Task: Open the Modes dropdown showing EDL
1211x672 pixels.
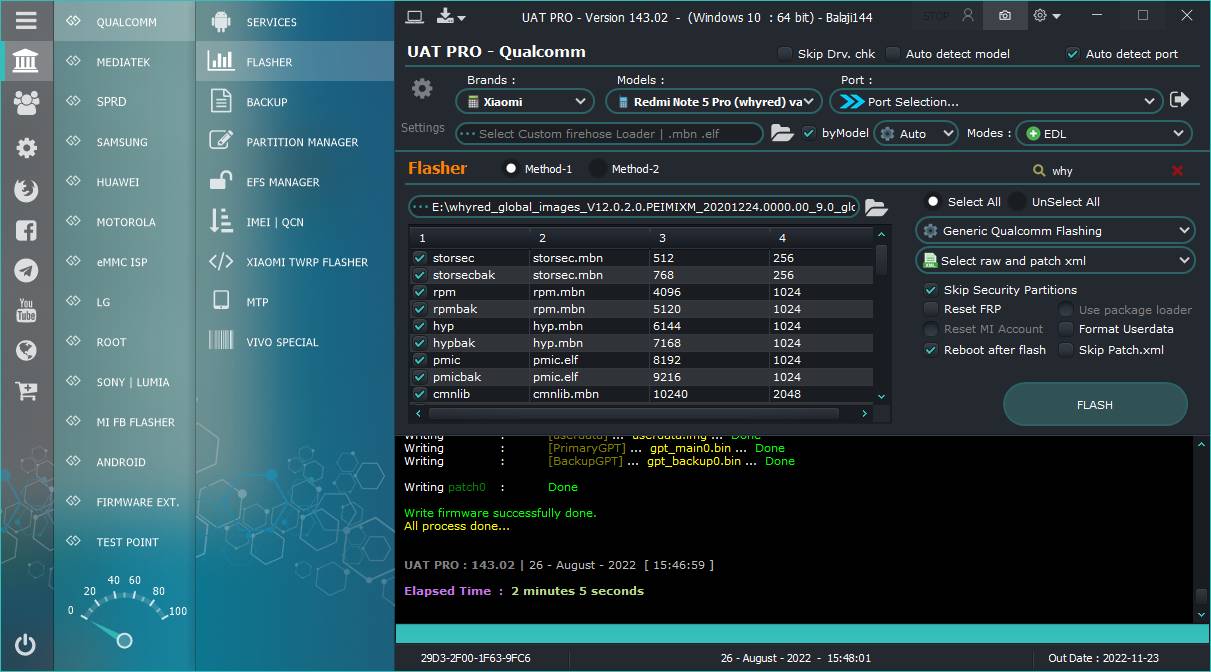Action: [1104, 133]
